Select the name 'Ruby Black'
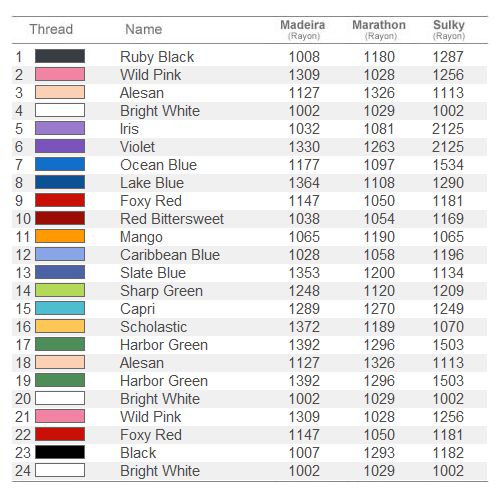The width and height of the screenshot is (500, 492). 157,57
